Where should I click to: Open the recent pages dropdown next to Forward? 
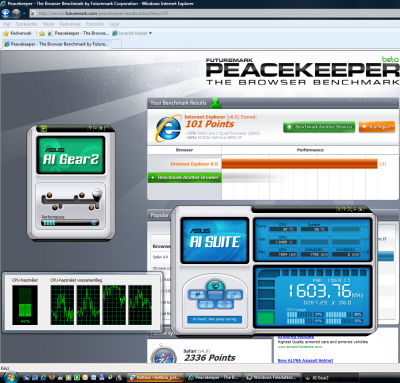[24, 13]
